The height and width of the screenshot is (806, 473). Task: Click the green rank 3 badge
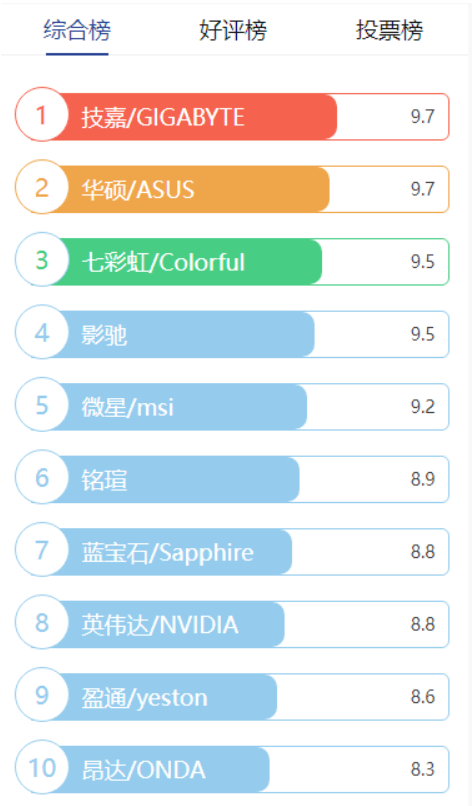[x=42, y=260]
